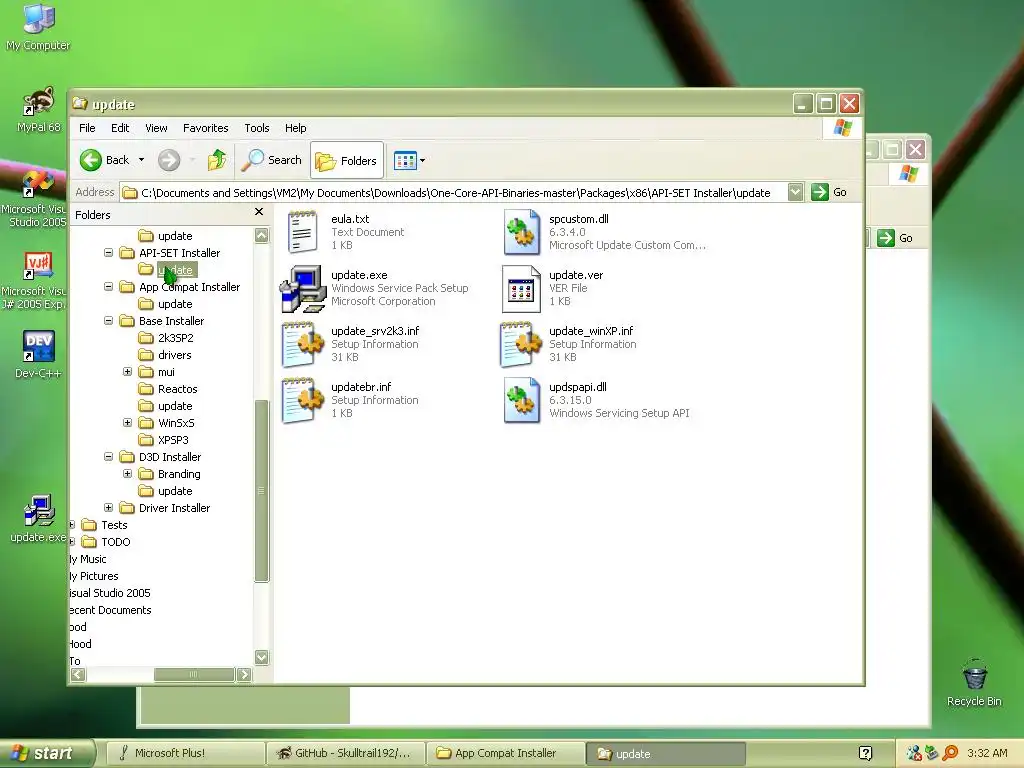1024x768 pixels.
Task: Expand the Driver Installer tree node
Action: (x=108, y=507)
